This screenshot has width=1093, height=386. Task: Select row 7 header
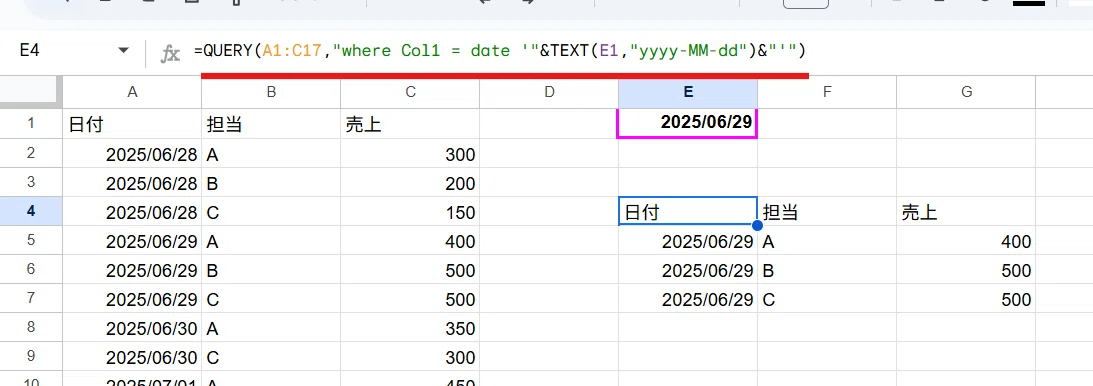click(31, 298)
